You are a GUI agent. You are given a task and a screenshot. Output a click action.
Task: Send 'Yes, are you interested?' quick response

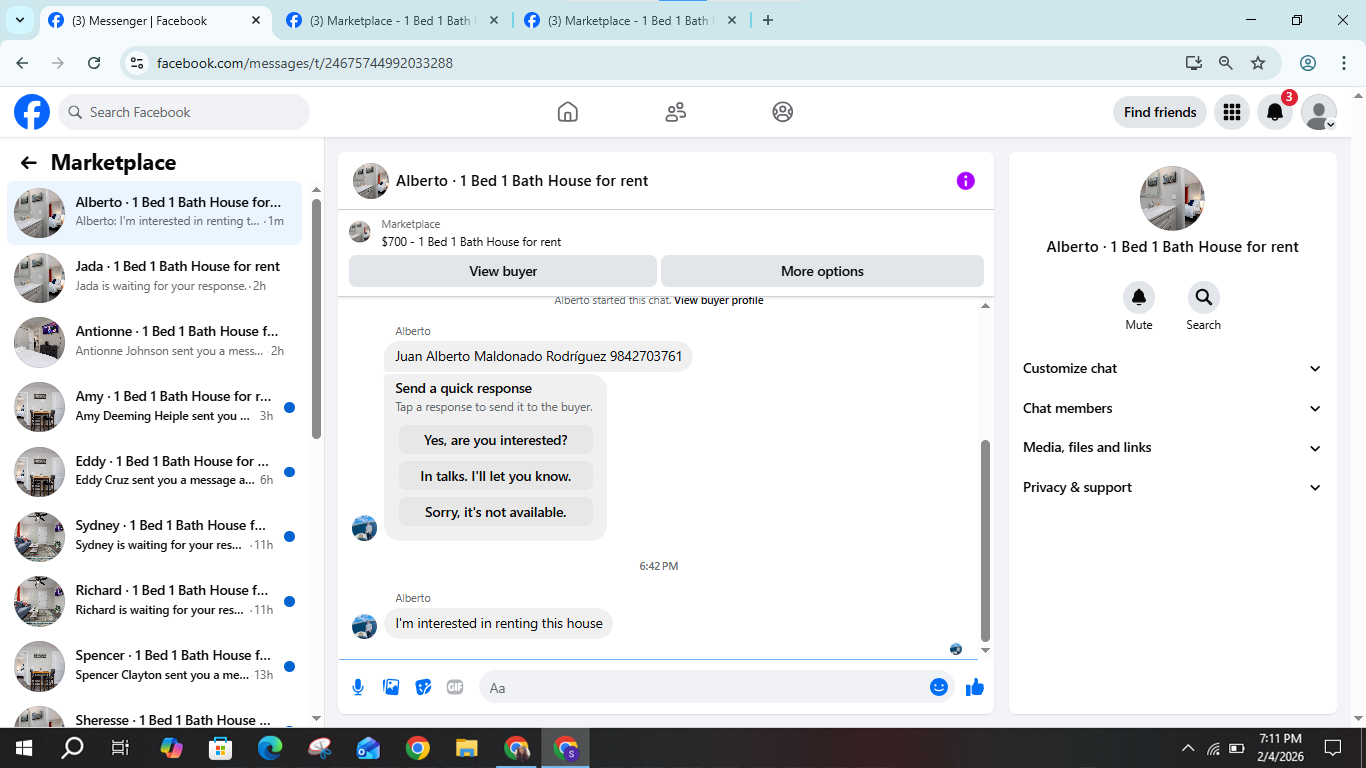coord(496,440)
